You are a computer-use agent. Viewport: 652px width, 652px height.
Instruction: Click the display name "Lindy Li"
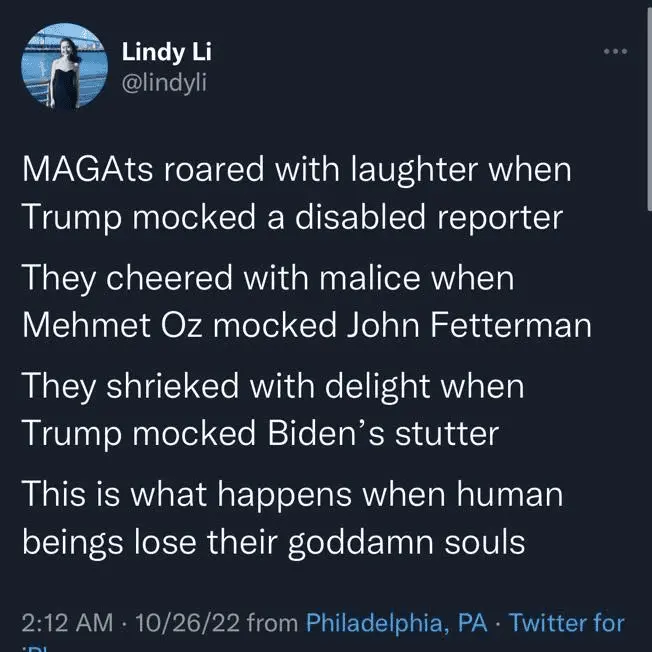(165, 51)
